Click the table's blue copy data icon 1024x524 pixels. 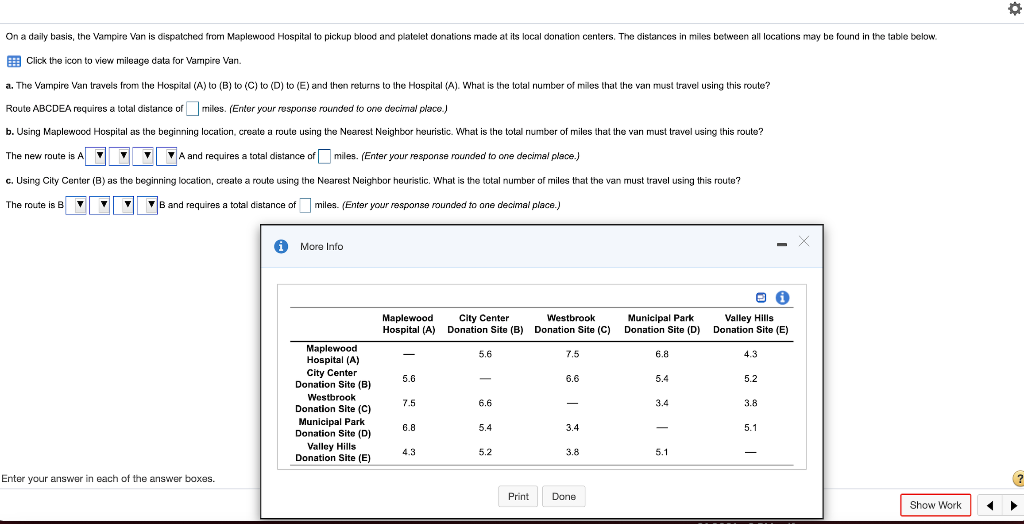pyautogui.click(x=761, y=298)
